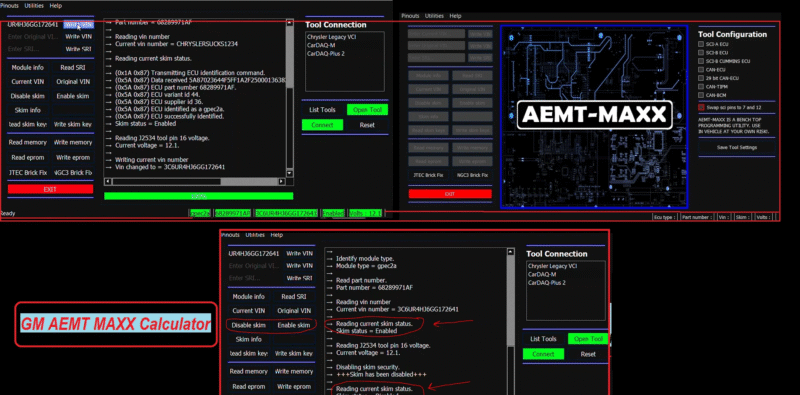Click gpec2a status bar entry
This screenshot has width=800, height=395.
coord(200,213)
